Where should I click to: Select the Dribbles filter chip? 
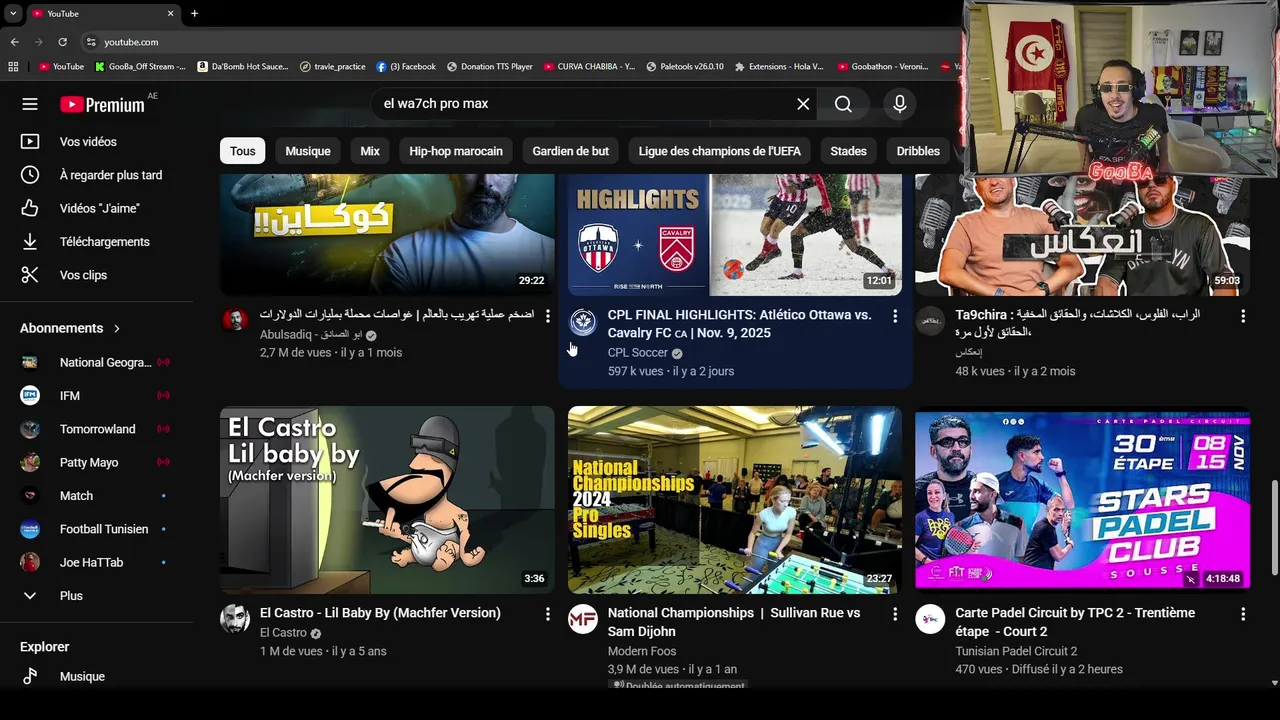(x=918, y=151)
